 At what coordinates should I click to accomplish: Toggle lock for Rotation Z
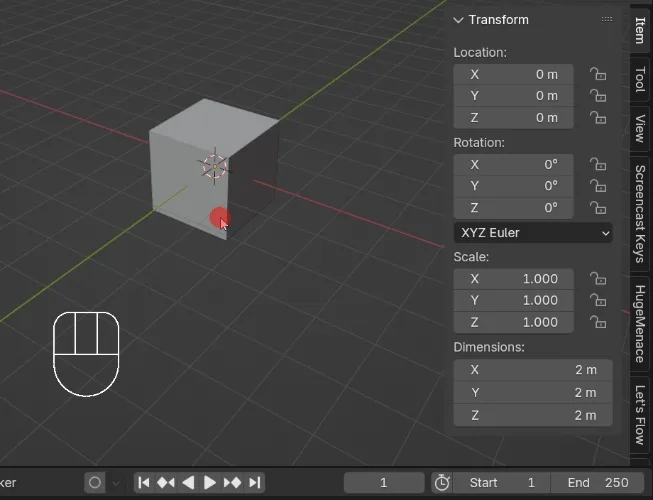pyautogui.click(x=598, y=207)
